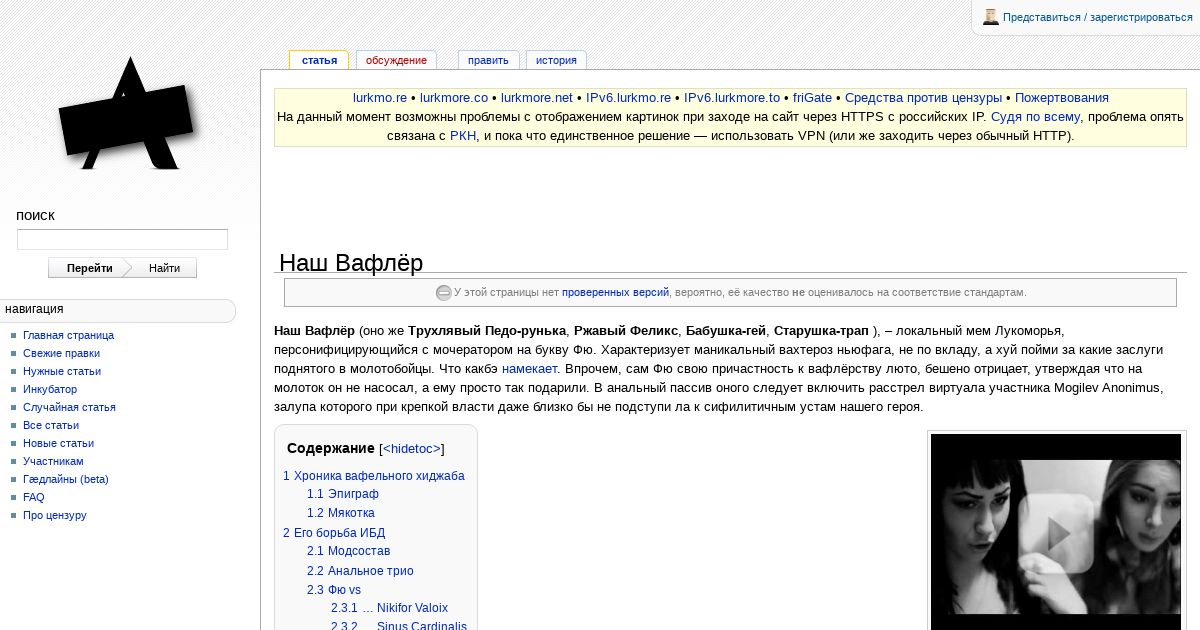1200x630 pixels.
Task: Jump to section 2.3 Фю vs
Action: tap(334, 590)
